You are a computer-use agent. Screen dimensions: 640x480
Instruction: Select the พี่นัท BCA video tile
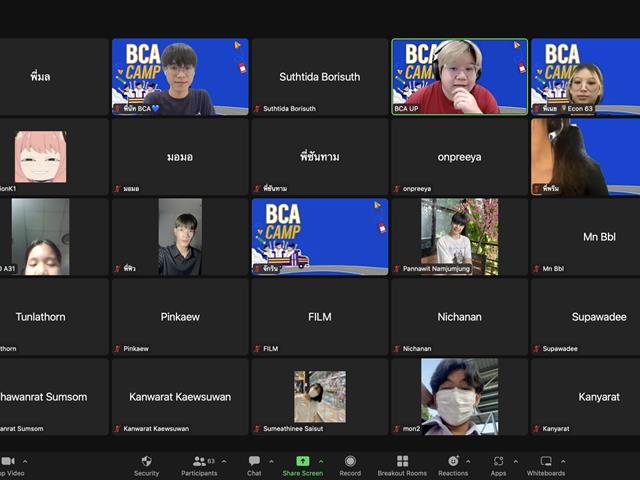(180, 77)
